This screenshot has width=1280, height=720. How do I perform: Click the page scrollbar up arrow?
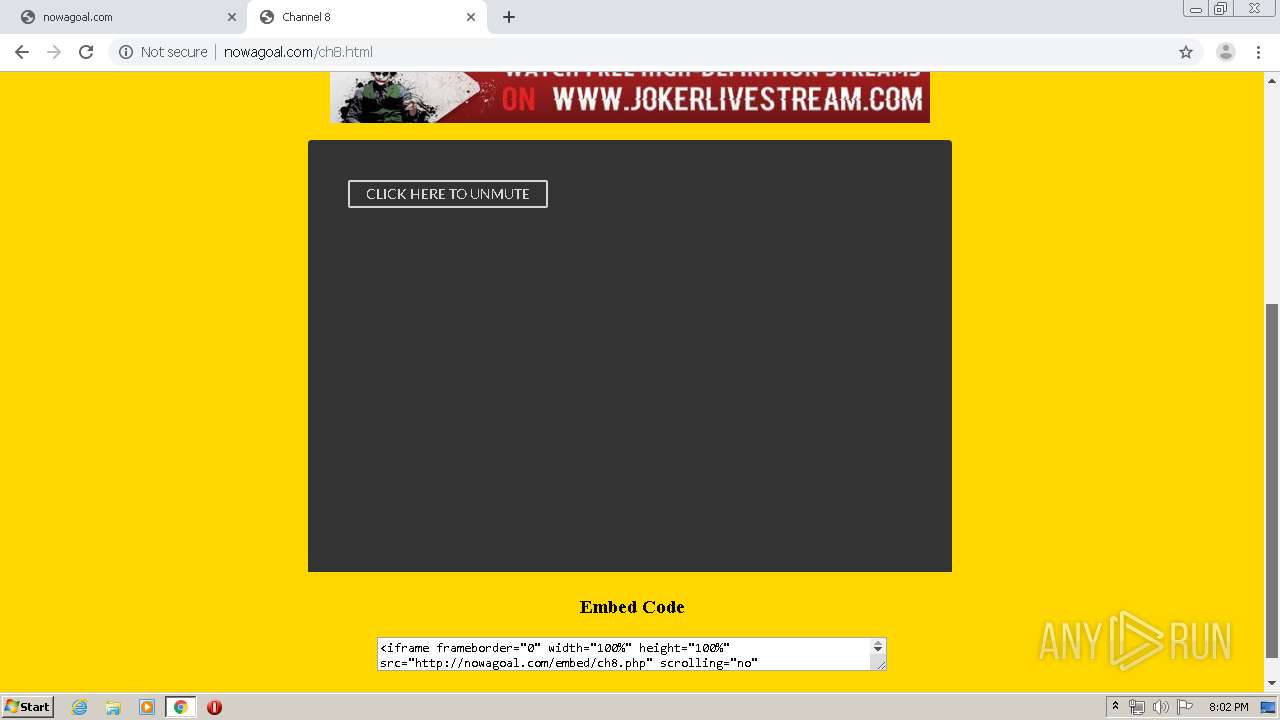pos(1272,80)
